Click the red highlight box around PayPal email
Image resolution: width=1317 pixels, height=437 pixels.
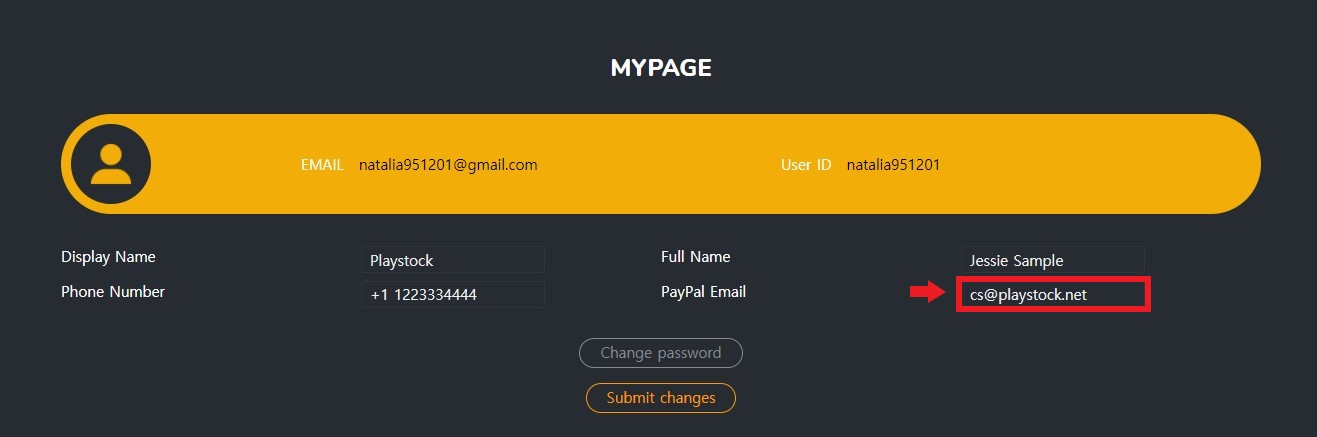click(x=1053, y=294)
